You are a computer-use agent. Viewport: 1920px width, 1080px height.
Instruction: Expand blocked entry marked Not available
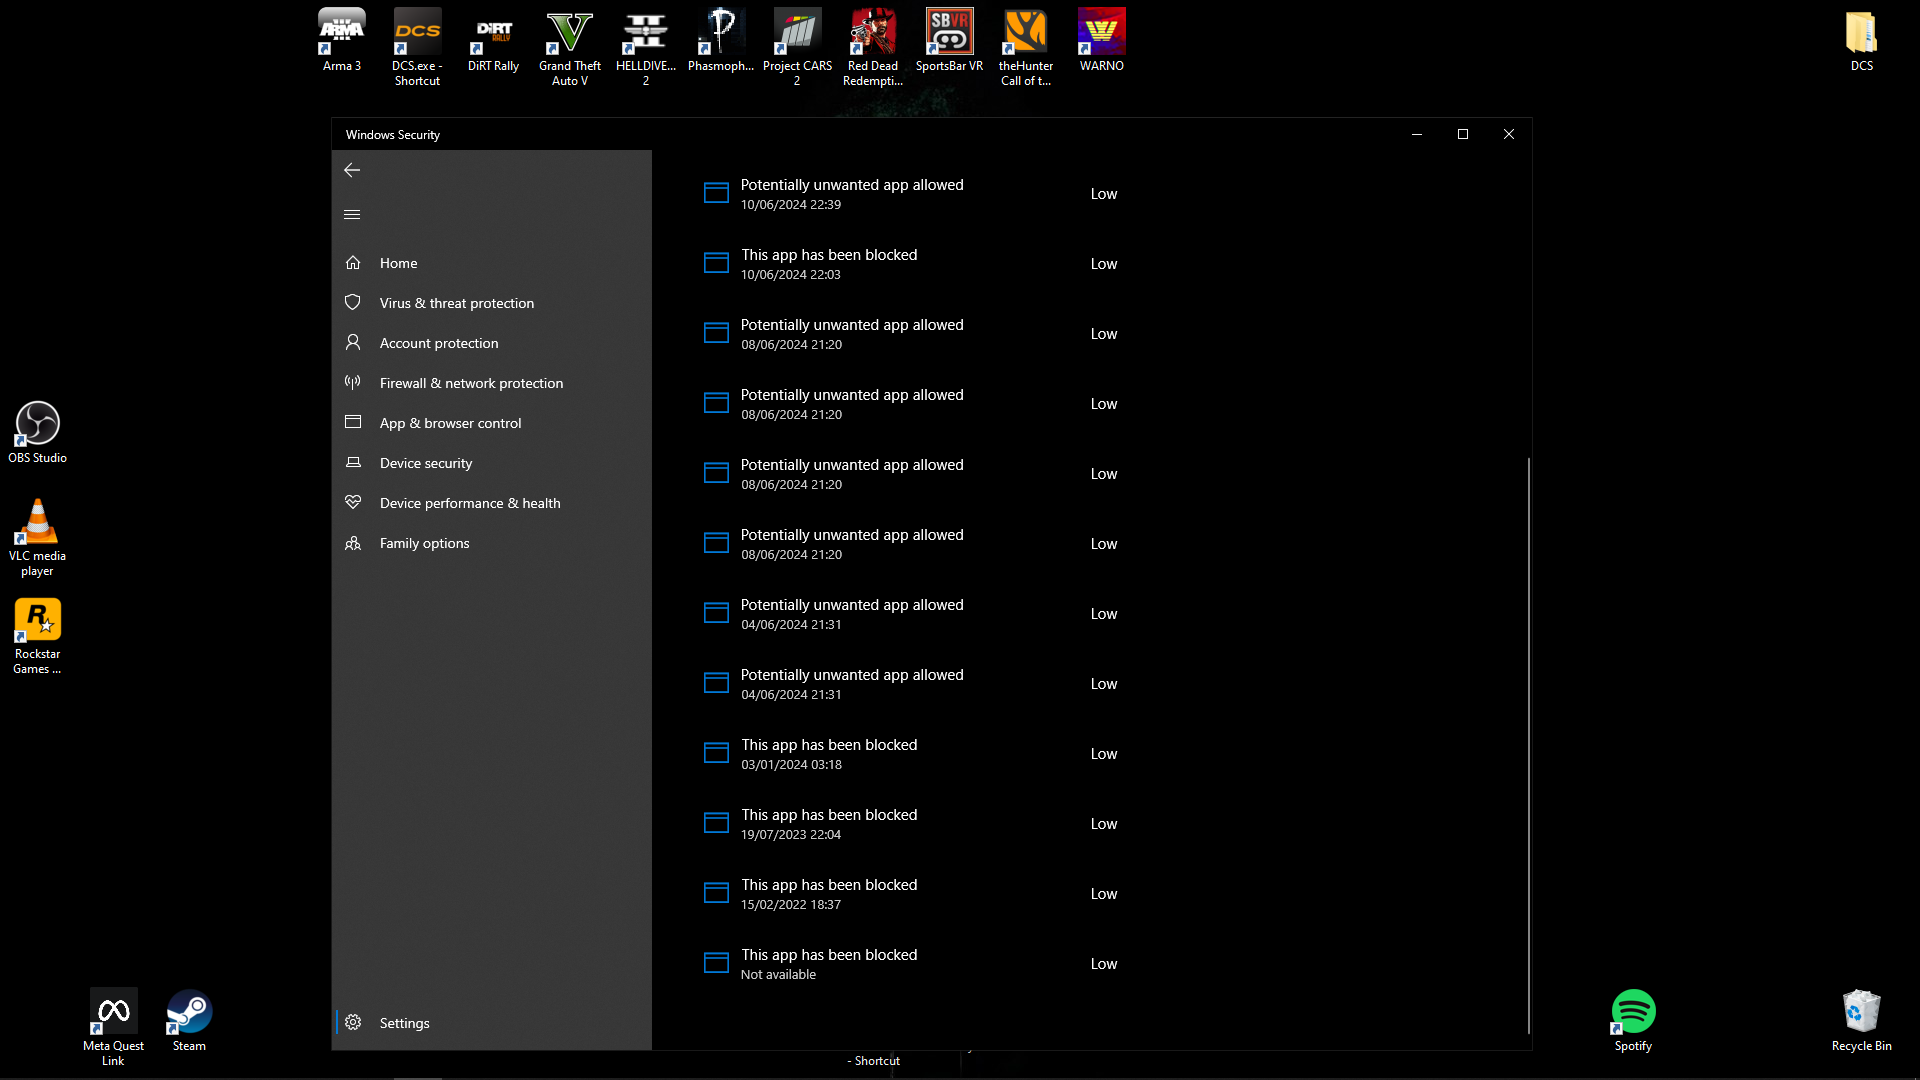pyautogui.click(x=910, y=964)
